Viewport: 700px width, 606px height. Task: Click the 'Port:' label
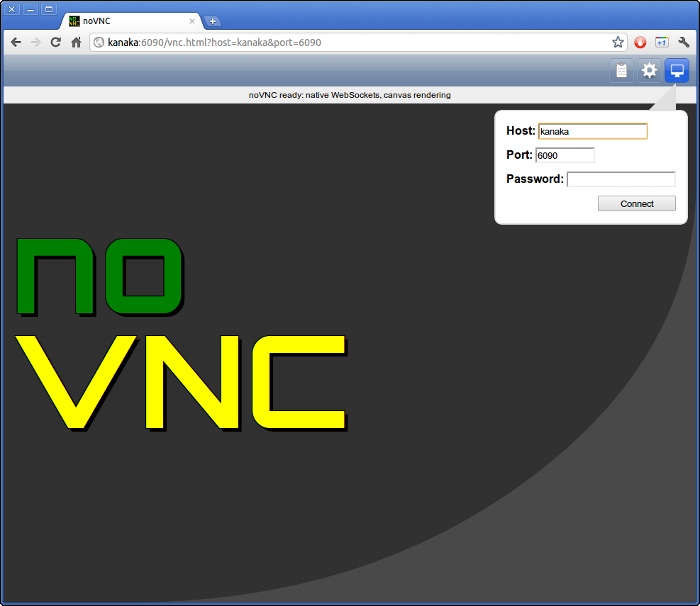519,155
